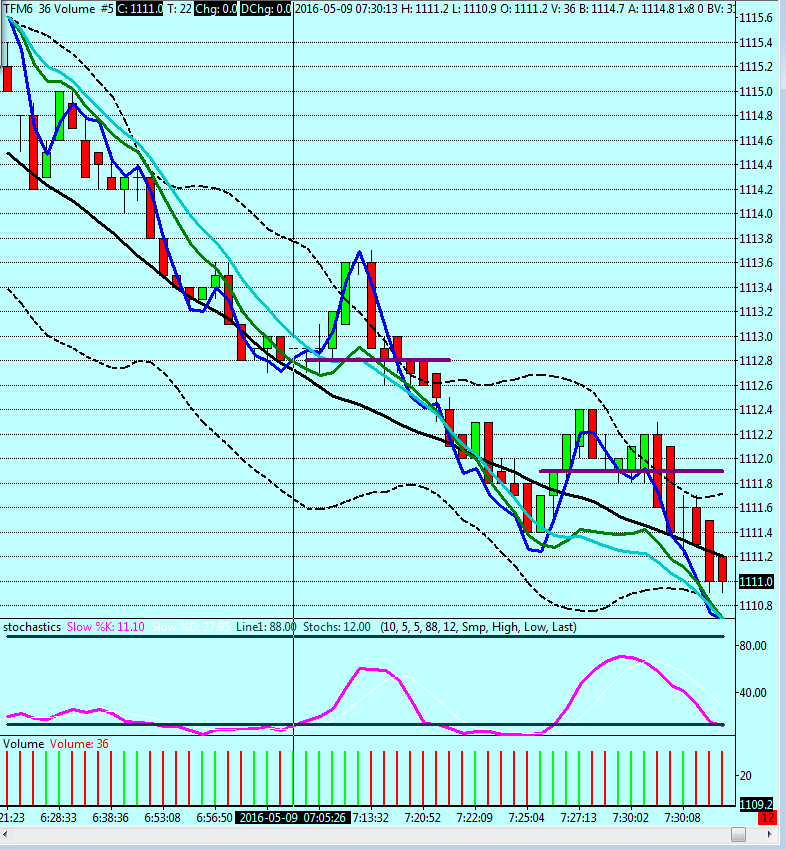
Task: Click the red 'Volume: 36' study value
Action: click(79, 744)
